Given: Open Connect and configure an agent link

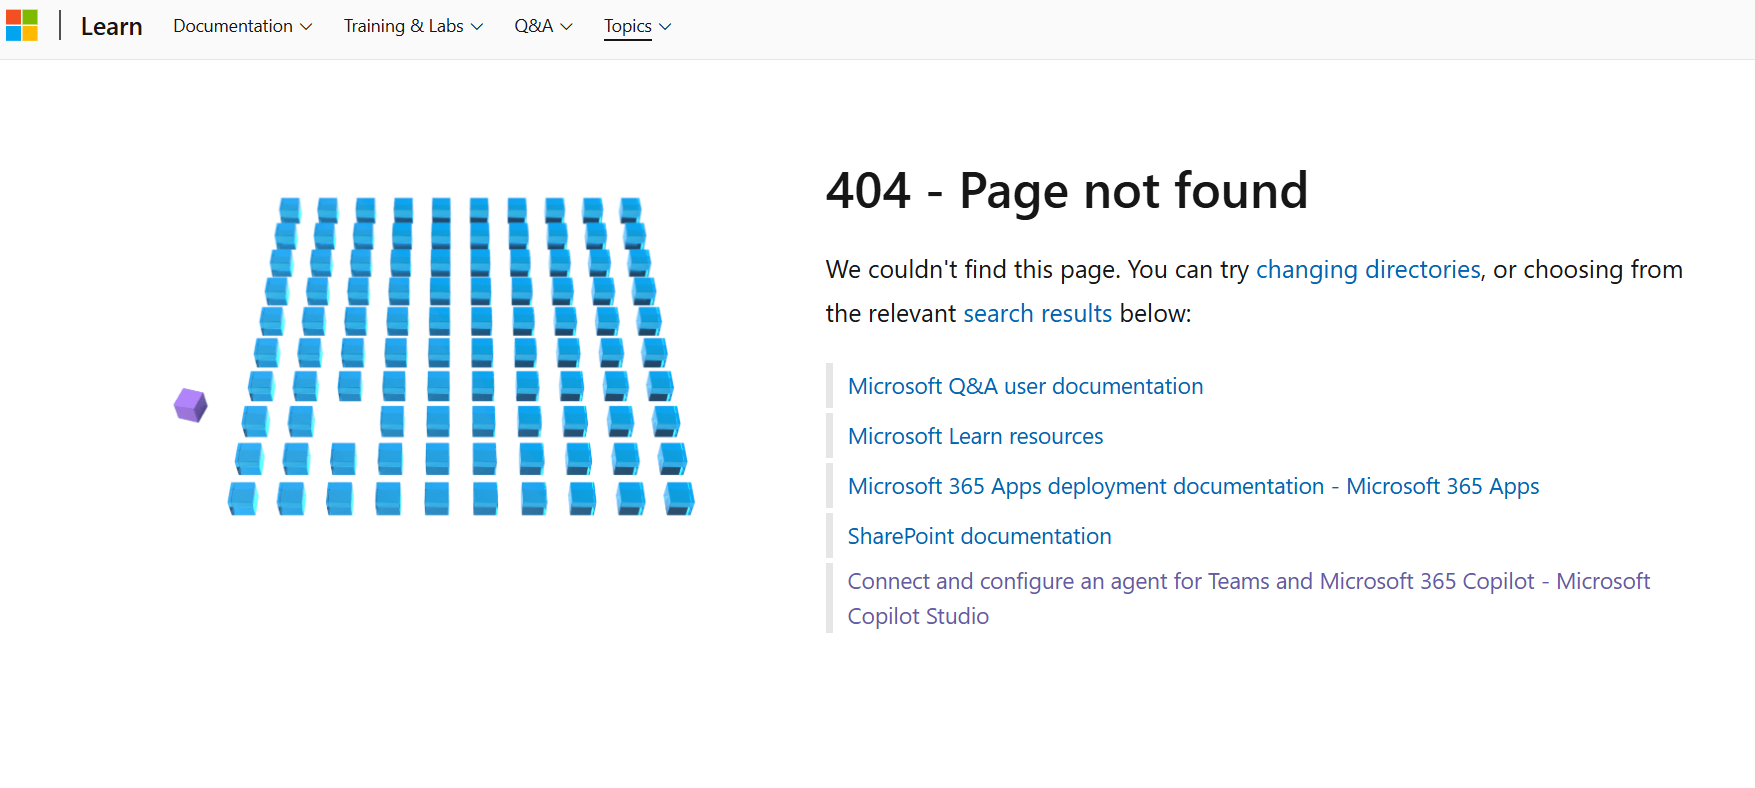Looking at the screenshot, I should pyautogui.click(x=1248, y=598).
